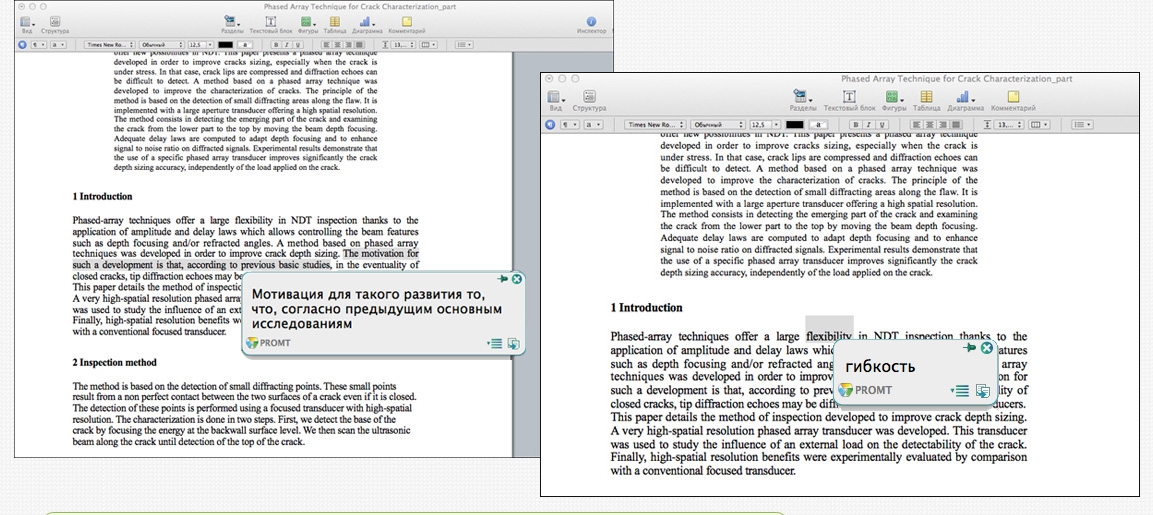
Task: Toggle italic formatting in left window
Action: (x=286, y=45)
